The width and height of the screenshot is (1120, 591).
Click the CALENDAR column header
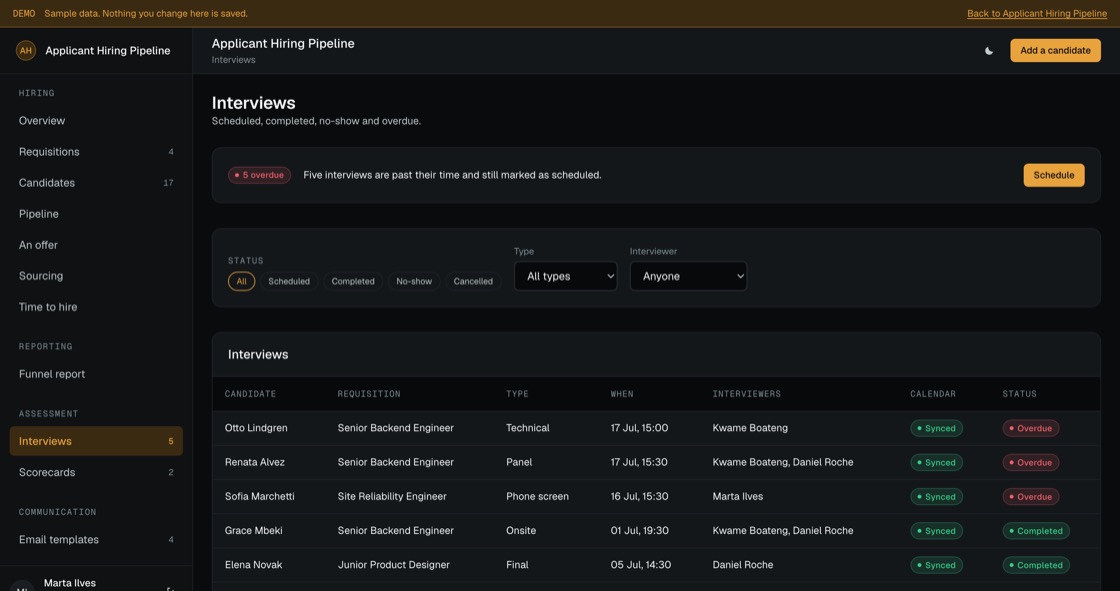coord(933,394)
